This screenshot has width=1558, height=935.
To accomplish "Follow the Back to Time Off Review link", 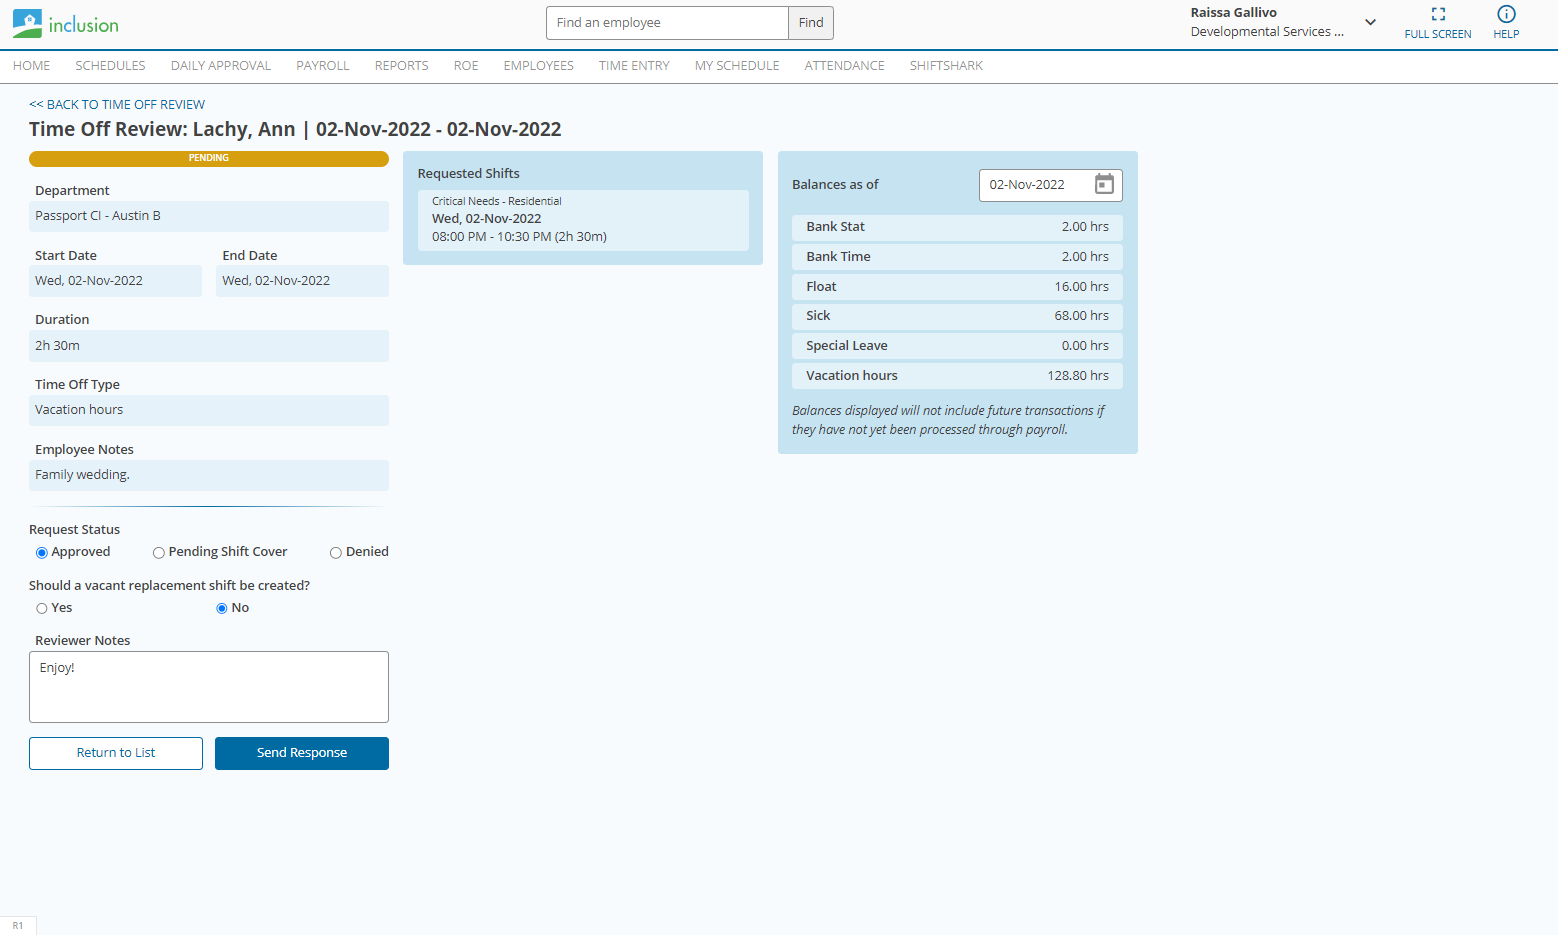I will pos(117,104).
